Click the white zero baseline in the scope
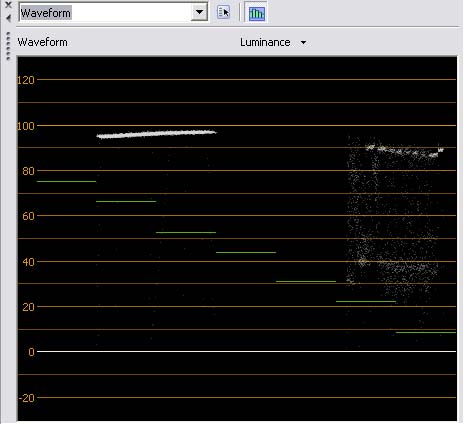Image resolution: width=464 pixels, height=424 pixels. tap(246, 351)
